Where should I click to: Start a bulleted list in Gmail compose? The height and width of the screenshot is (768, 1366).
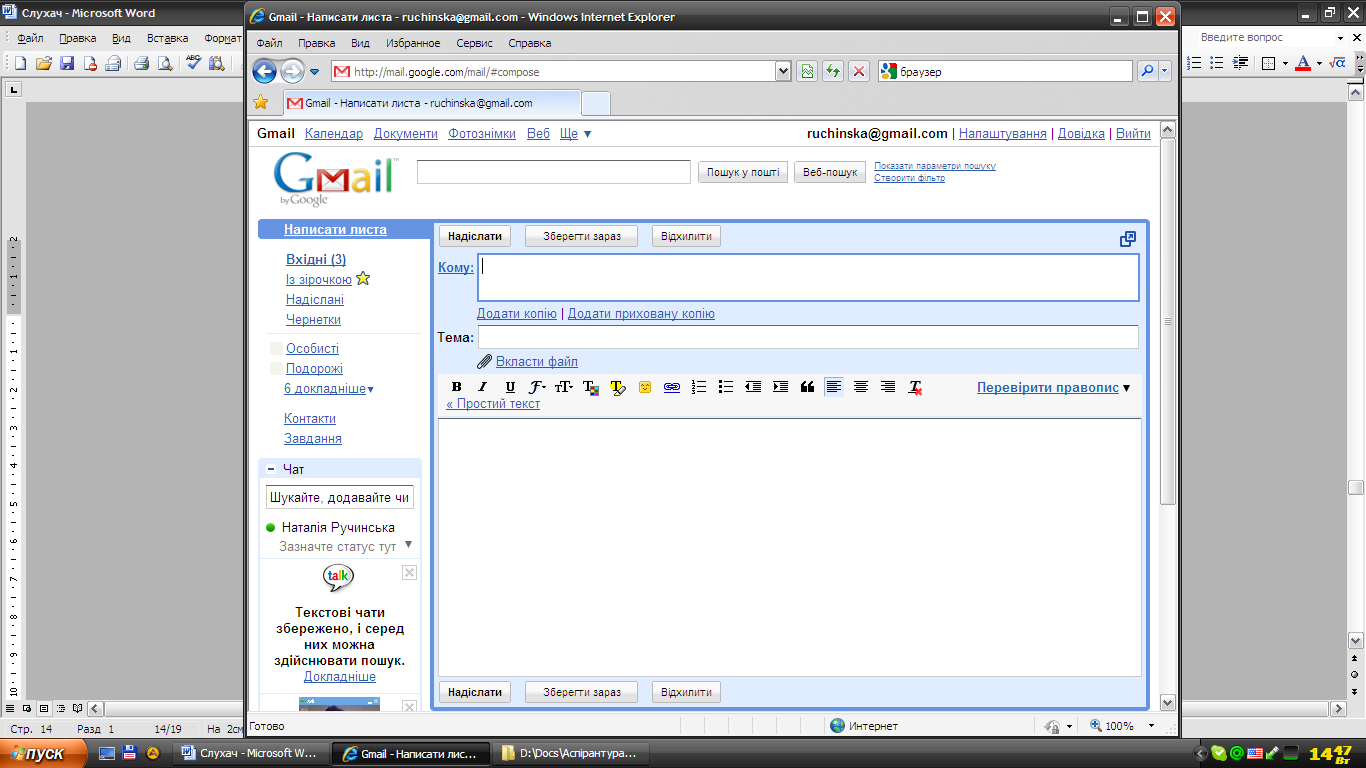726,388
